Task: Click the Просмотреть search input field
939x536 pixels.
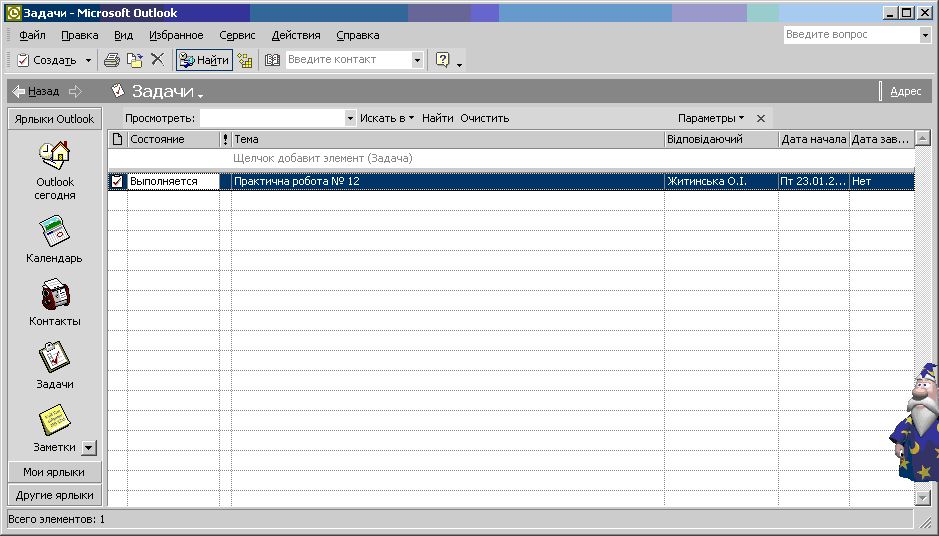Action: 272,118
